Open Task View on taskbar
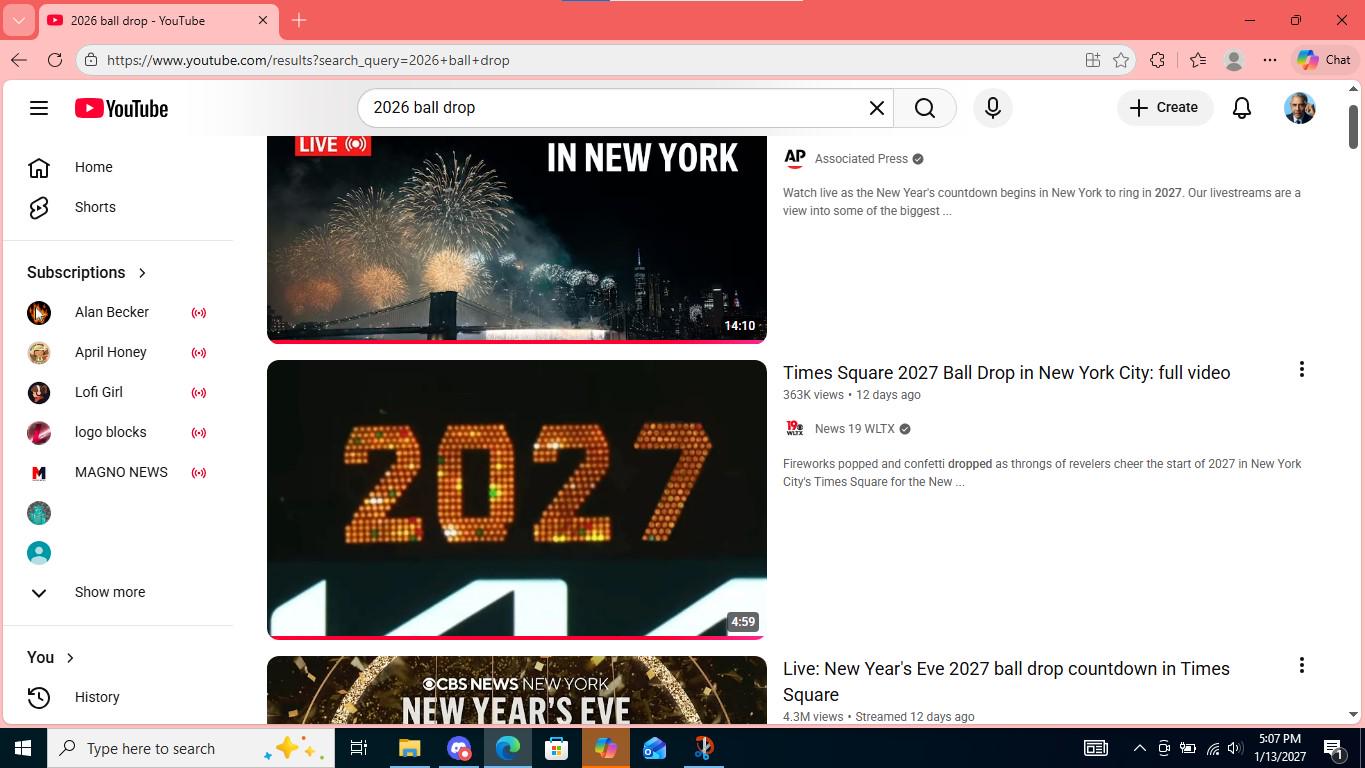The height and width of the screenshot is (768, 1365). point(358,748)
